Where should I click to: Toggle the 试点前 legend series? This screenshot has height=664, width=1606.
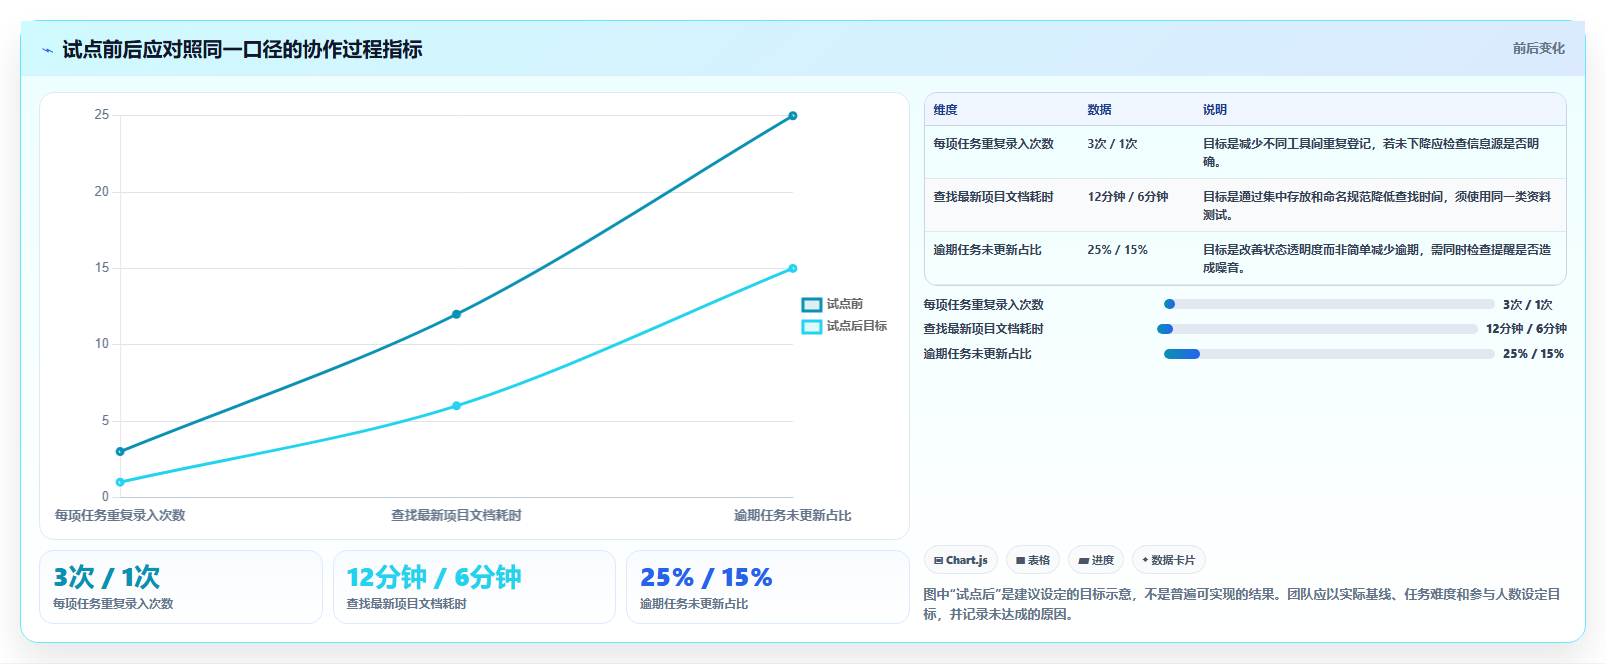pos(833,304)
